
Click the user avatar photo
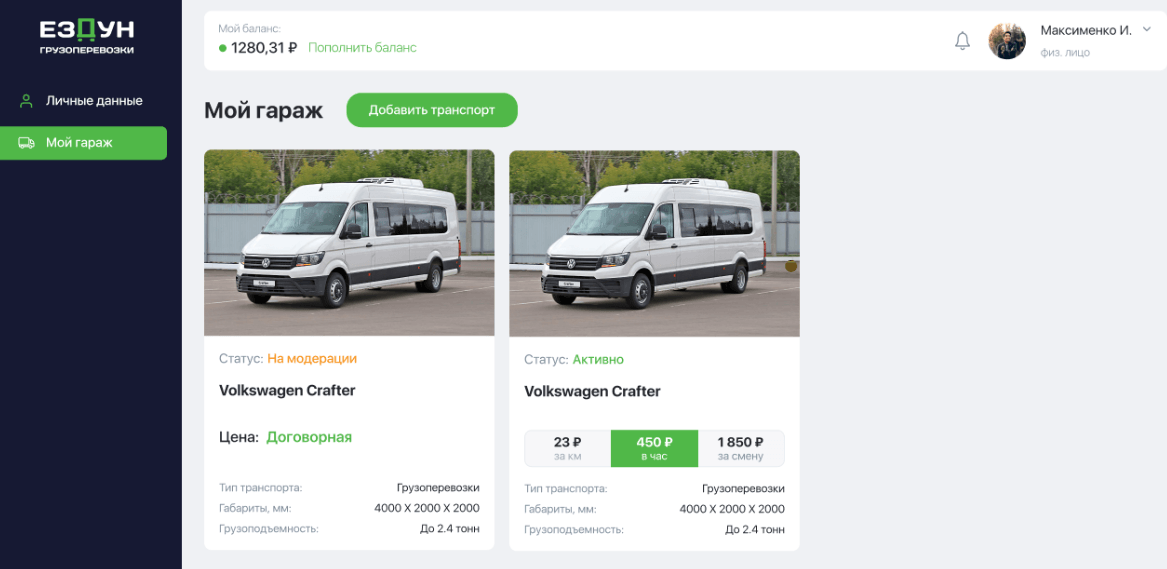point(1007,41)
